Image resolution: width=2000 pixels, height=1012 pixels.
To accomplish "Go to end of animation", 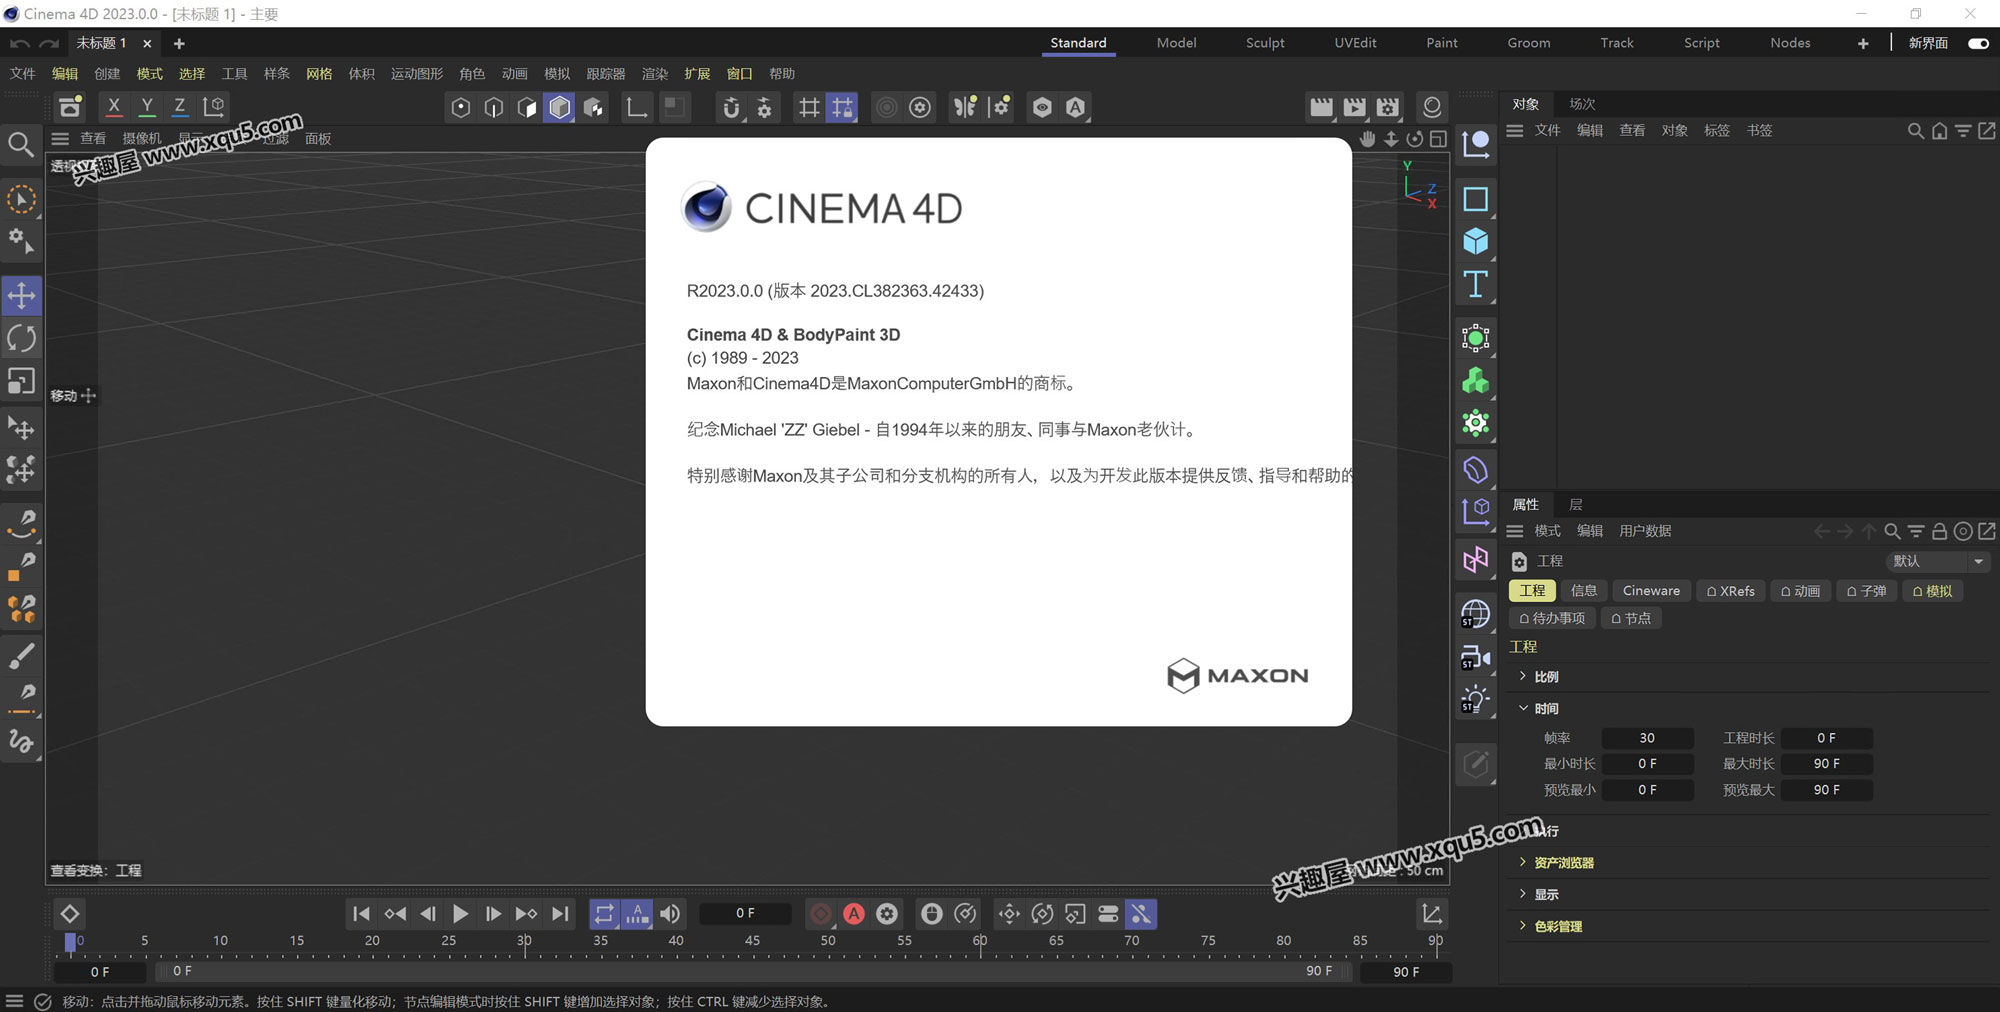I will (561, 914).
